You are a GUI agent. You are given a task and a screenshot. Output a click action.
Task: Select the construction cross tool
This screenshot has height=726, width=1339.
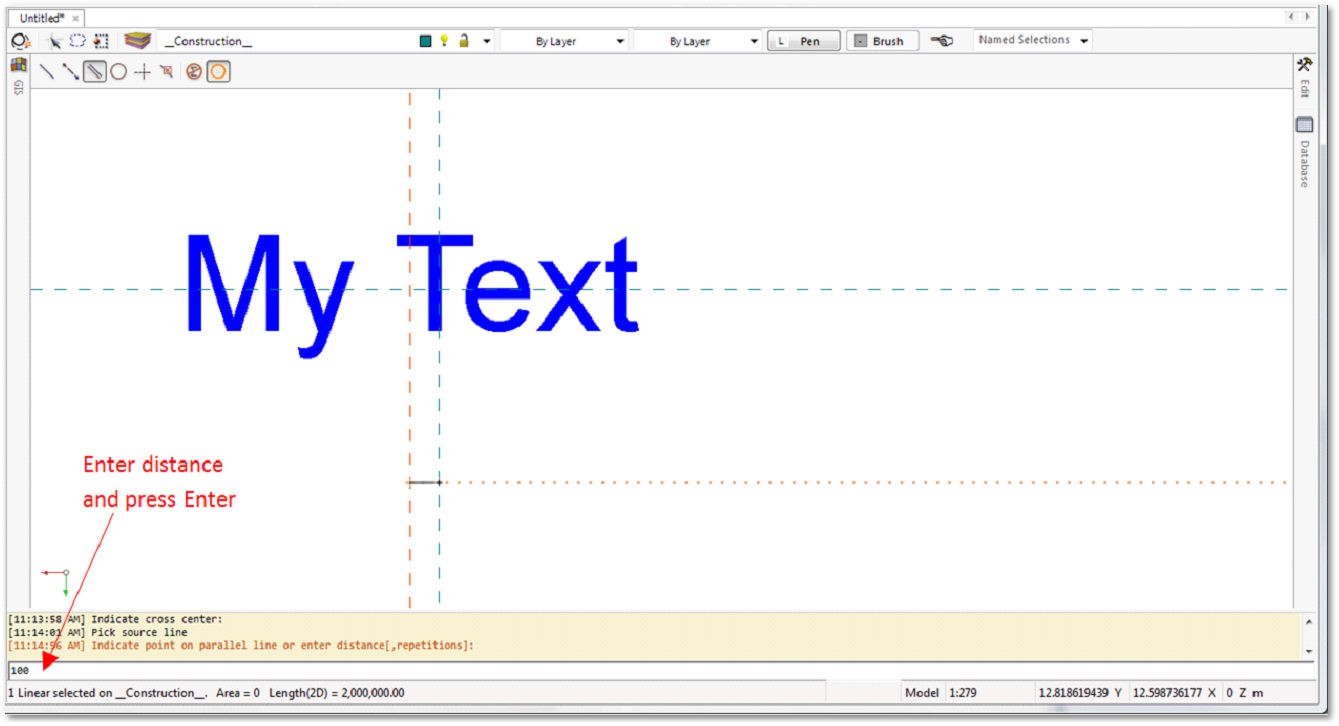pyautogui.click(x=142, y=72)
